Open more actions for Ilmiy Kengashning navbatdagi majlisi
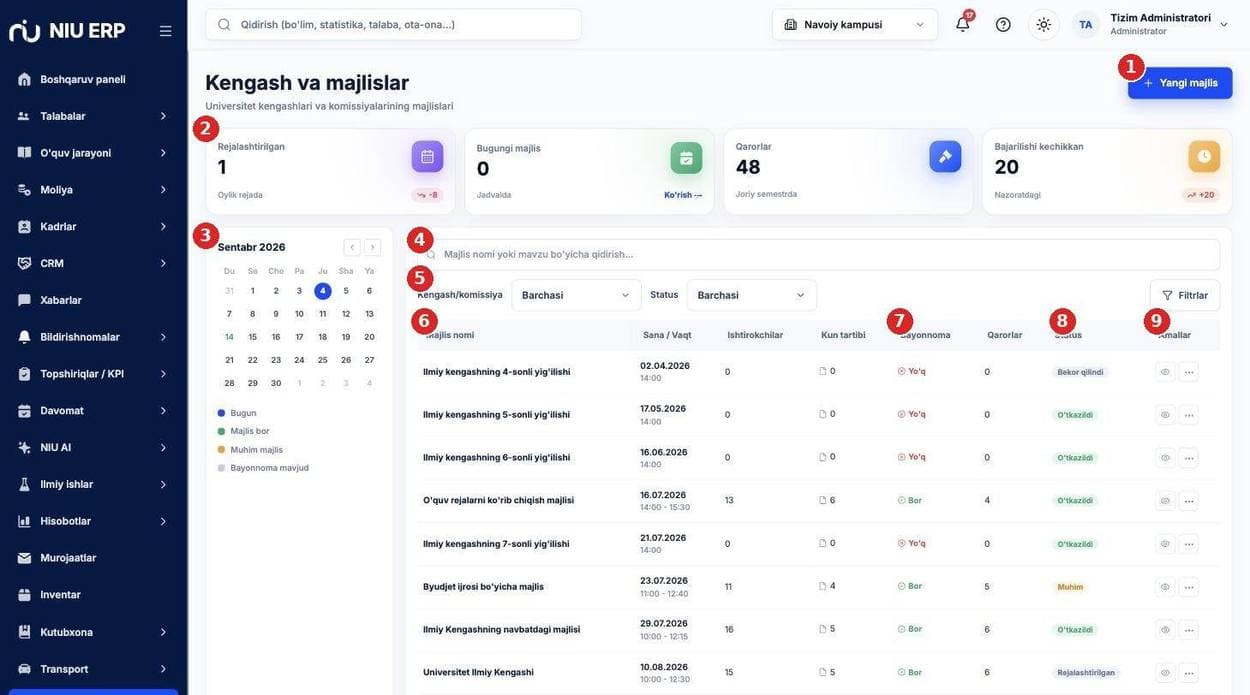 (1189, 630)
